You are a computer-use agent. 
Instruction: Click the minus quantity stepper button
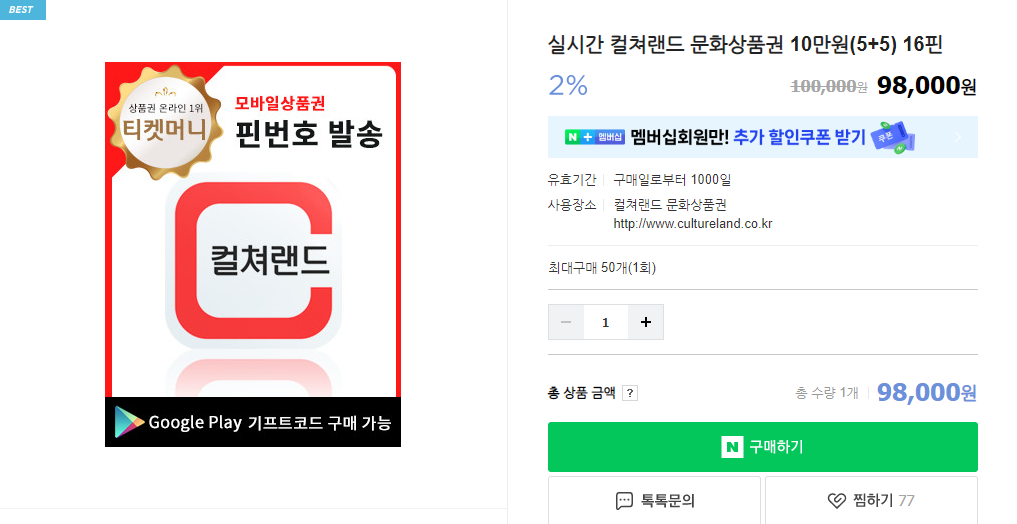coord(566,322)
